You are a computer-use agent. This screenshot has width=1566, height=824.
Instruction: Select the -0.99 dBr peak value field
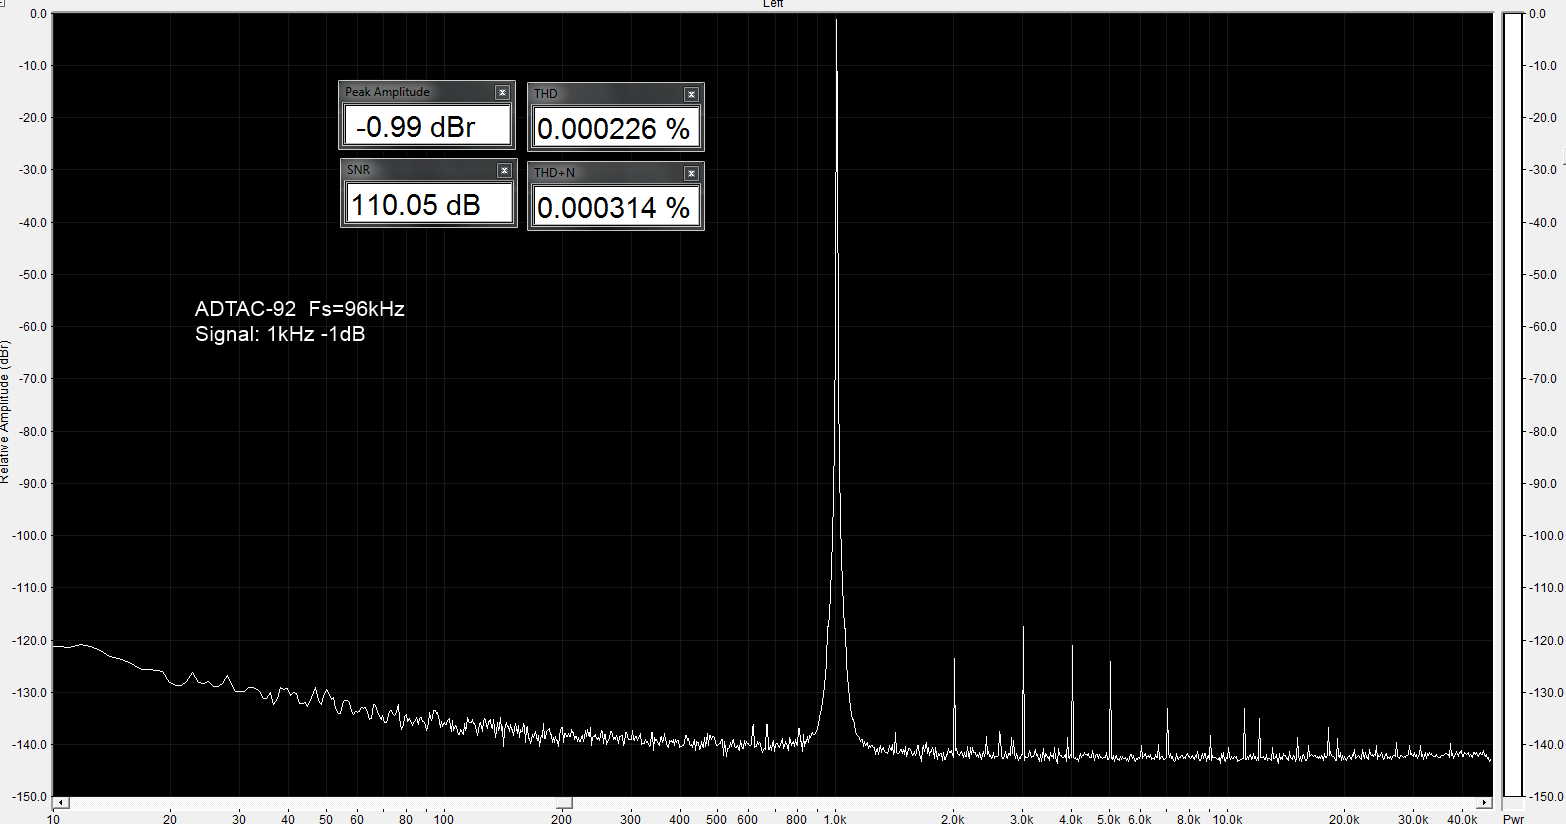tap(427, 127)
